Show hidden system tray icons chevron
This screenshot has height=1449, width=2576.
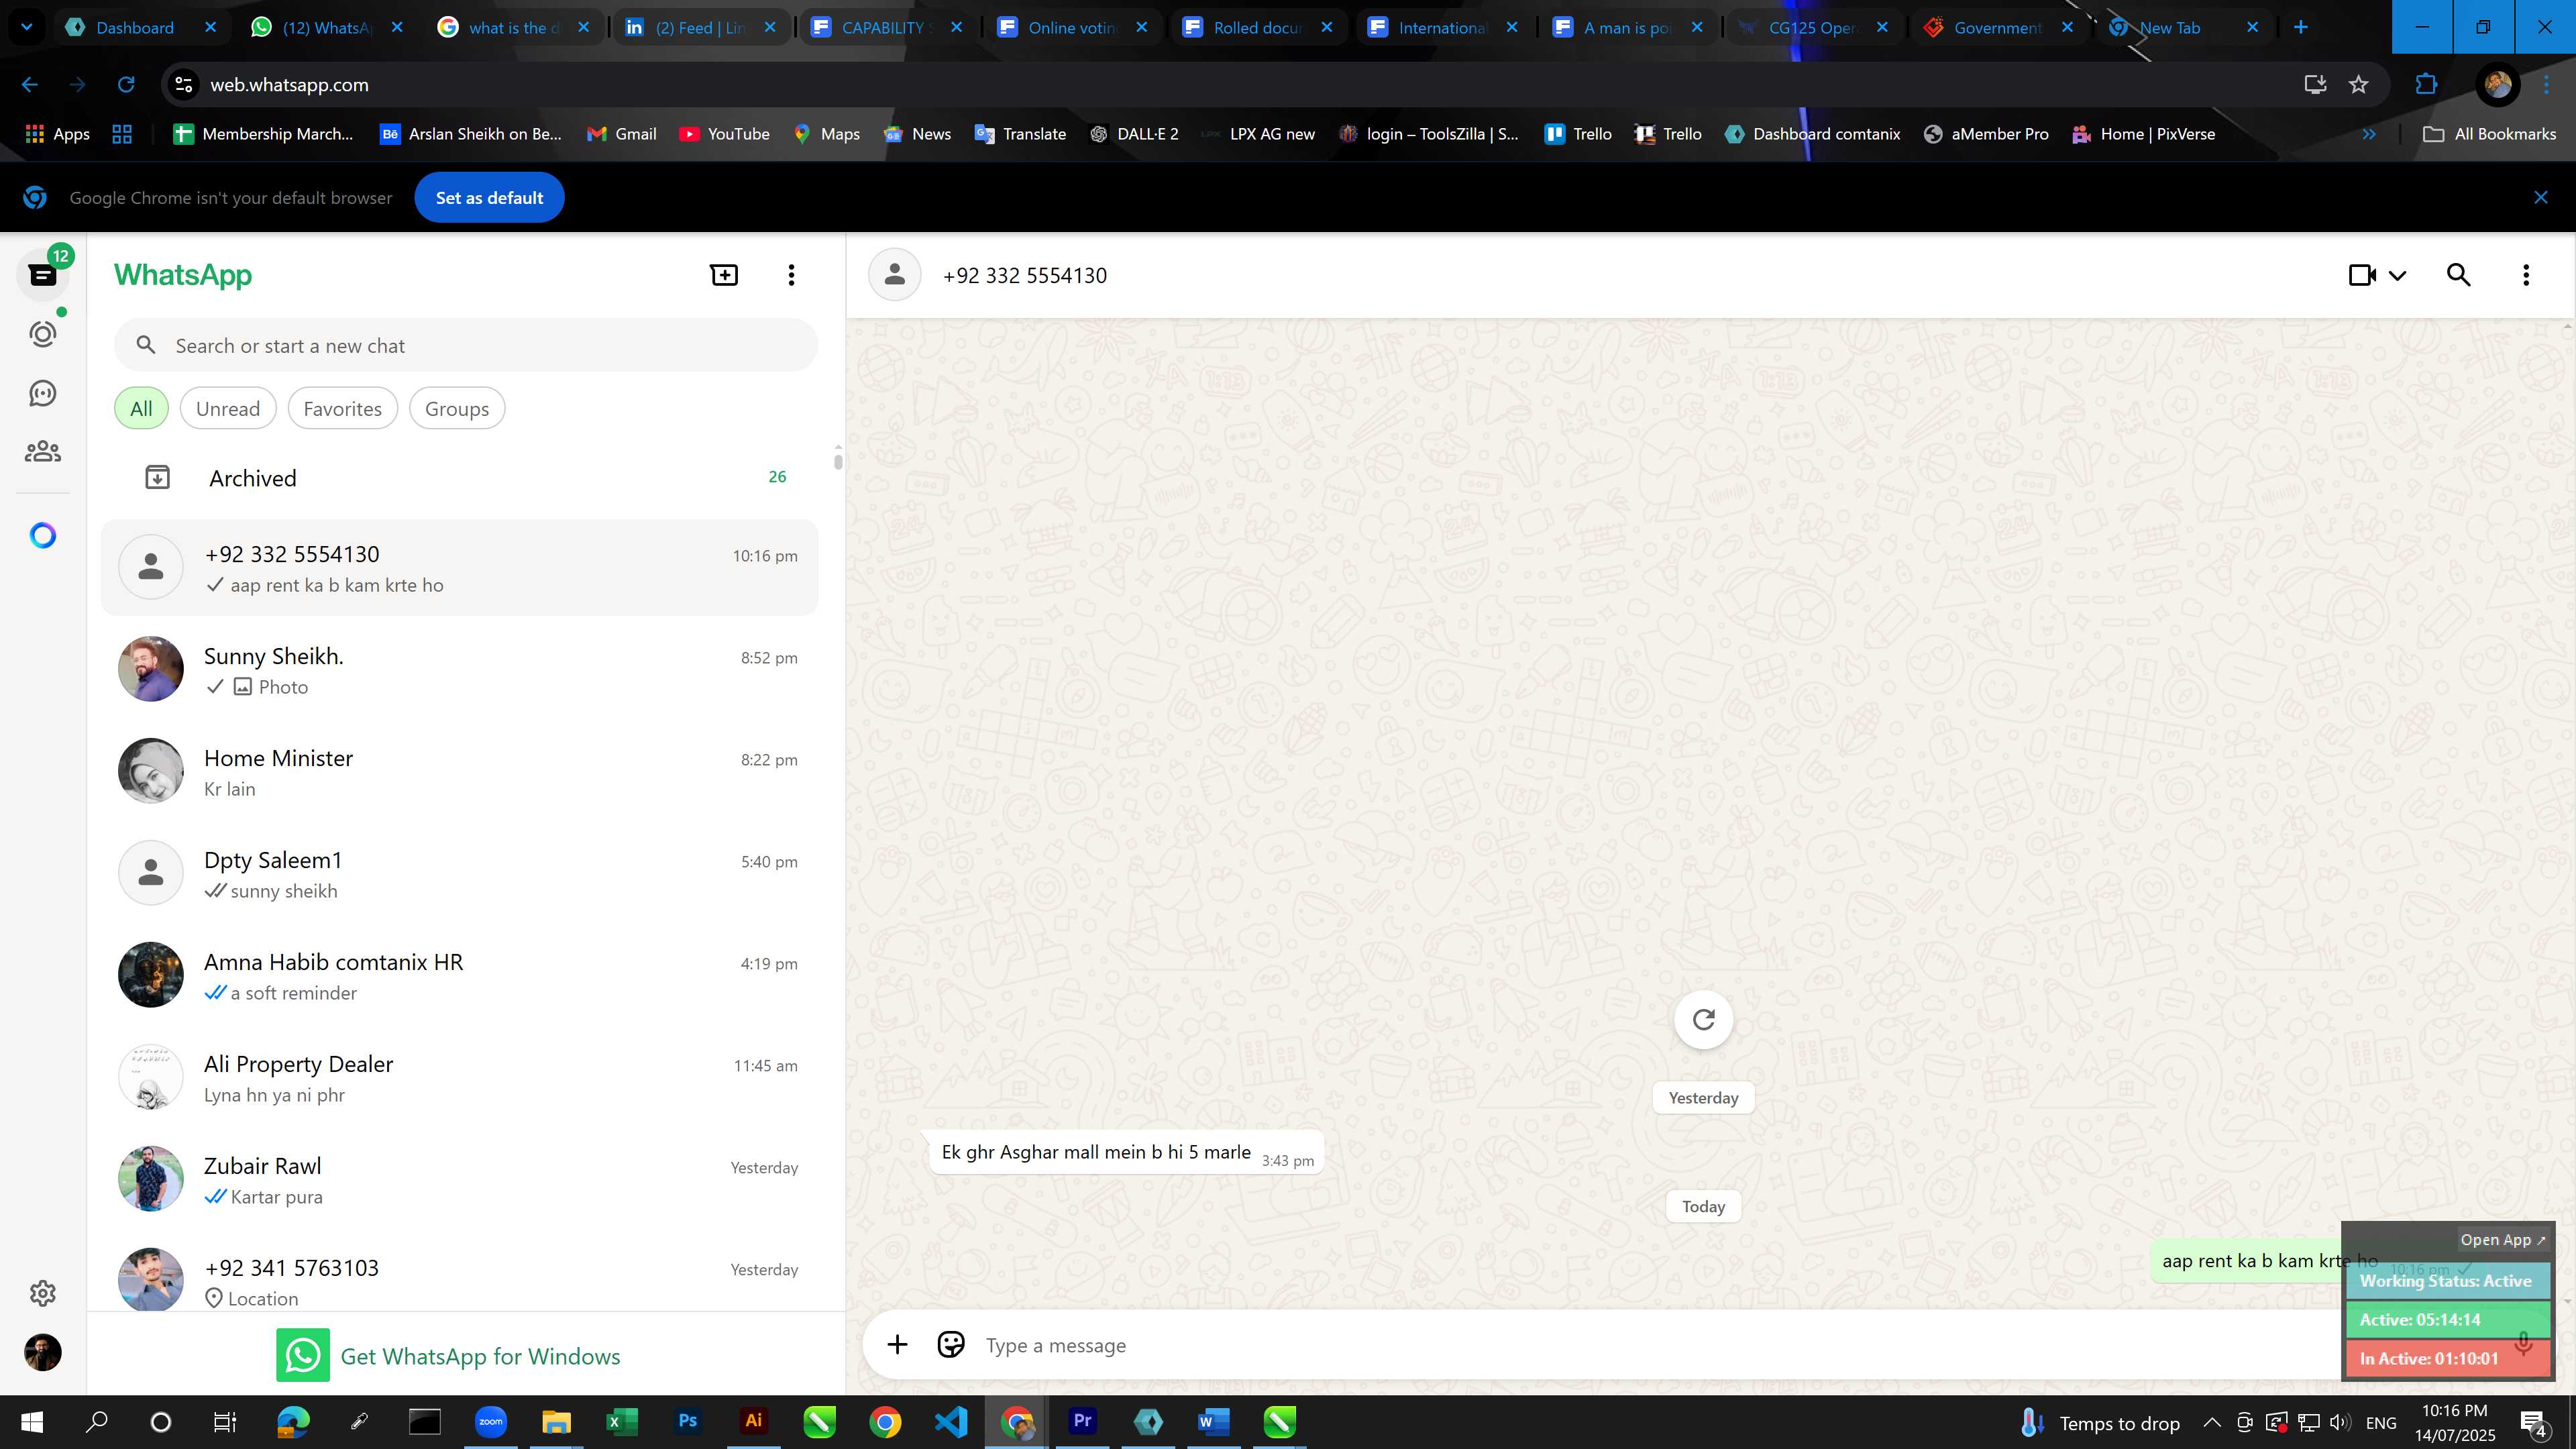[x=2212, y=1422]
